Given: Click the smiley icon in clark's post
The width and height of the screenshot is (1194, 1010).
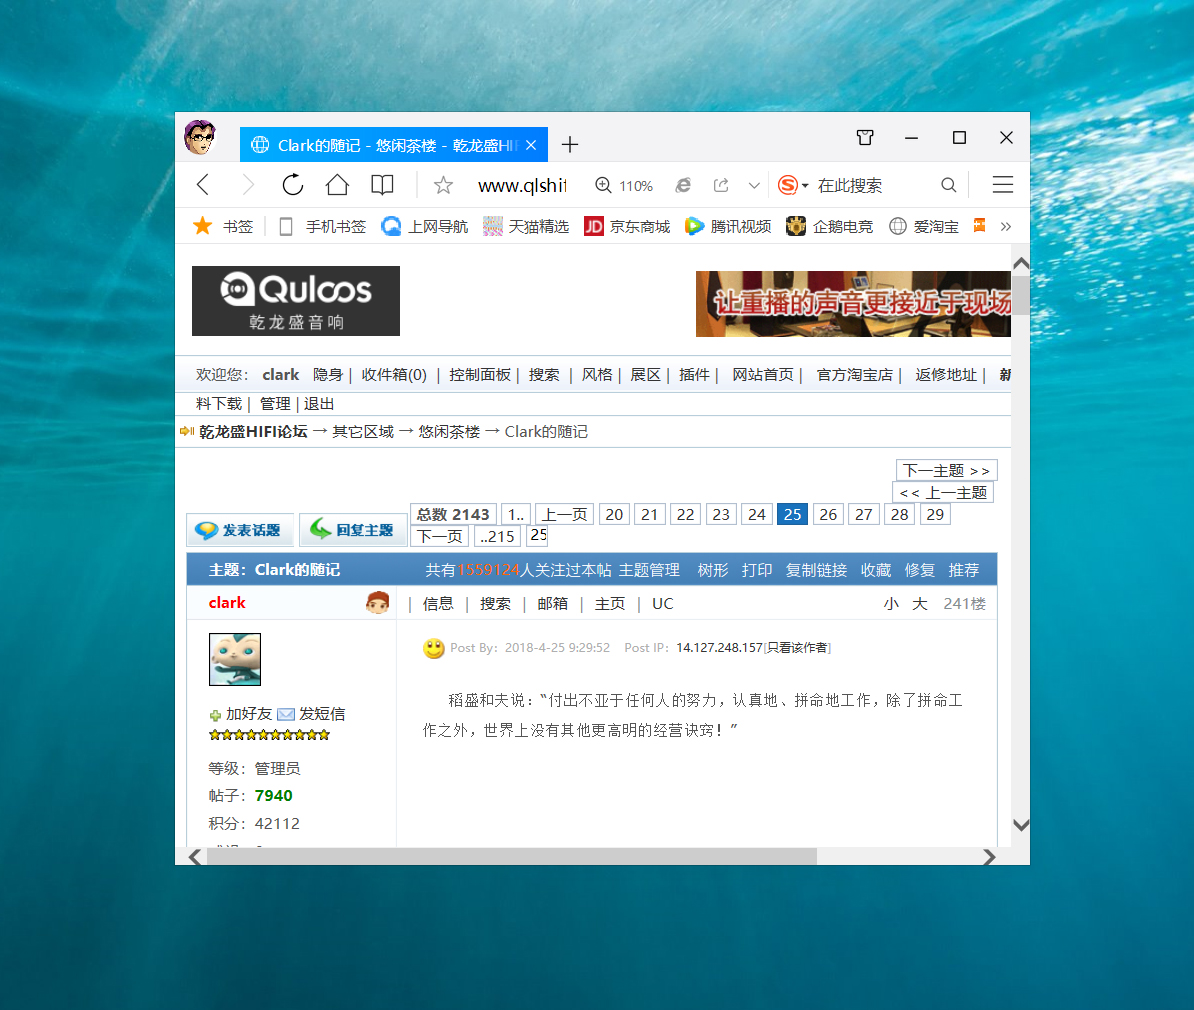Looking at the screenshot, I should [434, 649].
